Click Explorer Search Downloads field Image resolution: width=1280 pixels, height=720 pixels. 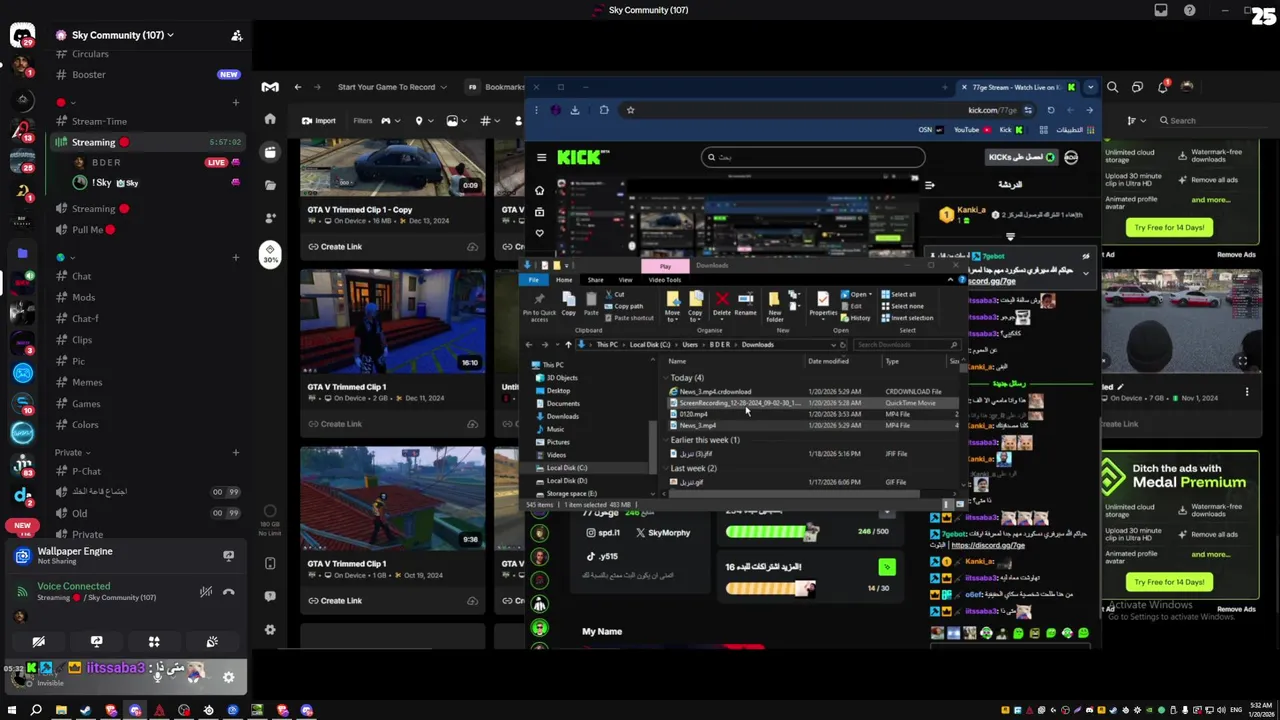coord(905,345)
